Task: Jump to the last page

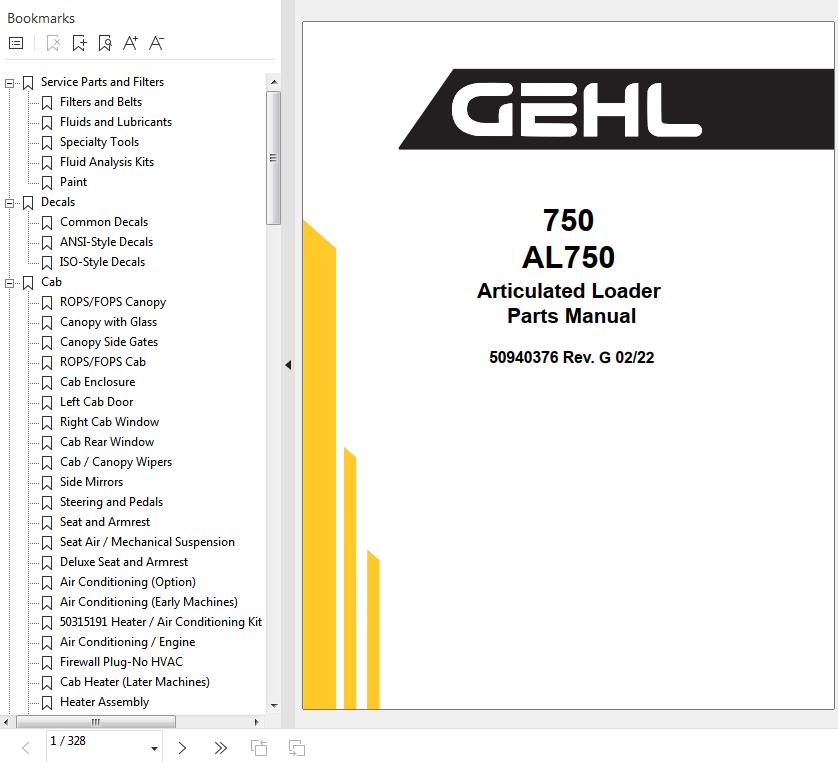Action: click(x=220, y=748)
